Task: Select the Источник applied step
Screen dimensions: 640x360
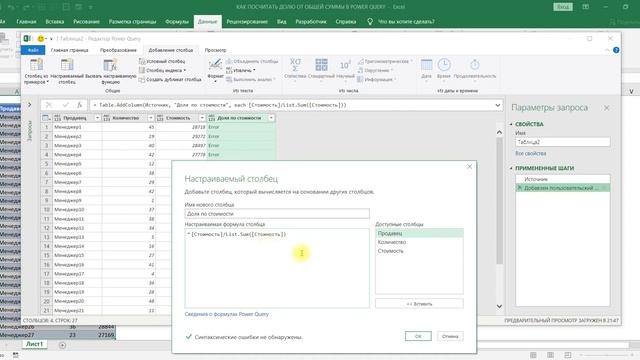Action: (562, 179)
